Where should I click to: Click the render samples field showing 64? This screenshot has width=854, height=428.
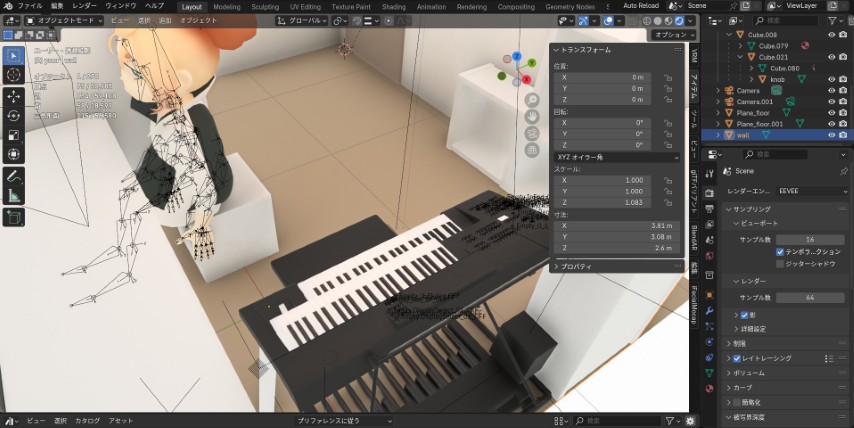(809, 298)
